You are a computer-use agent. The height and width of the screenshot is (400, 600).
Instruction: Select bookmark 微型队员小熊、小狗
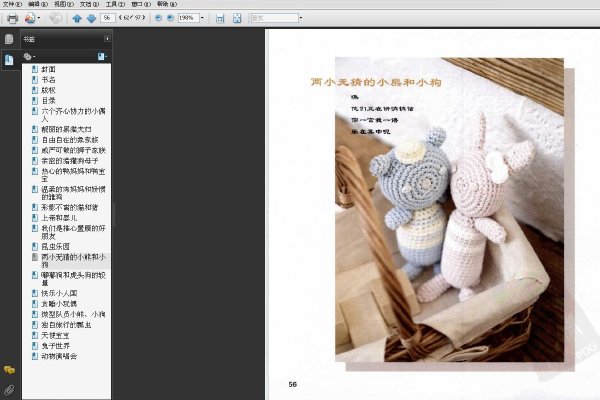(73, 314)
